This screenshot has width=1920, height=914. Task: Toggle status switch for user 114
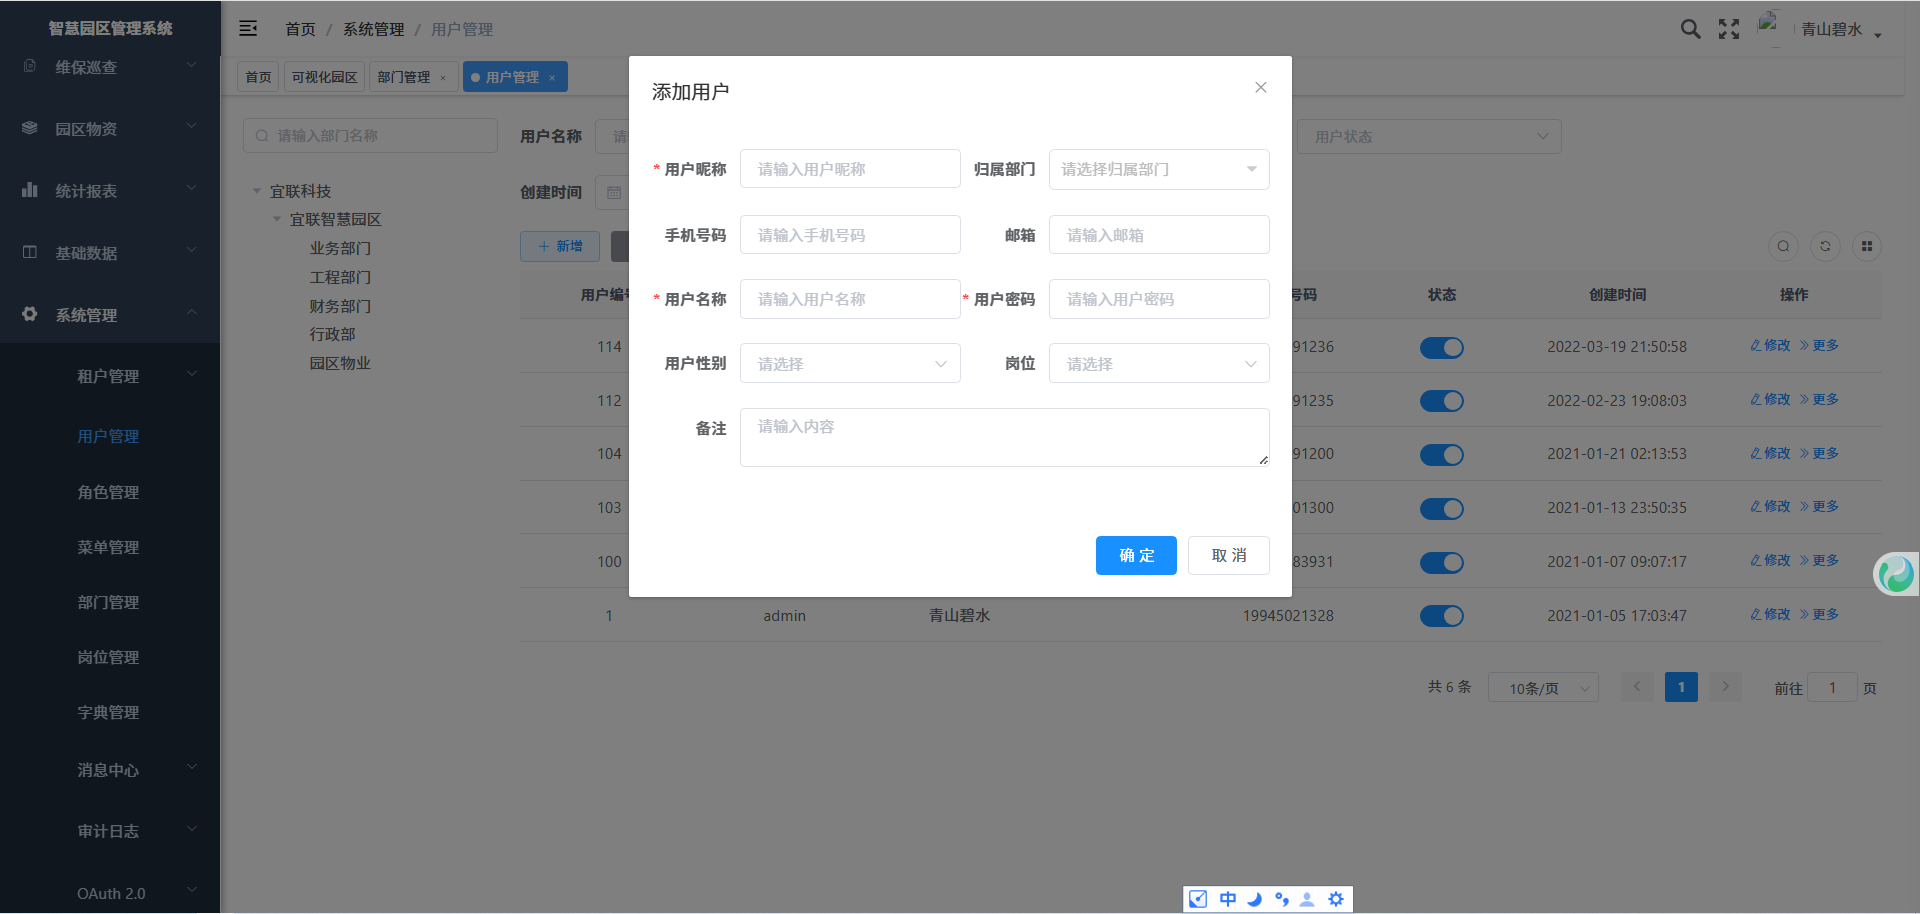1441,347
